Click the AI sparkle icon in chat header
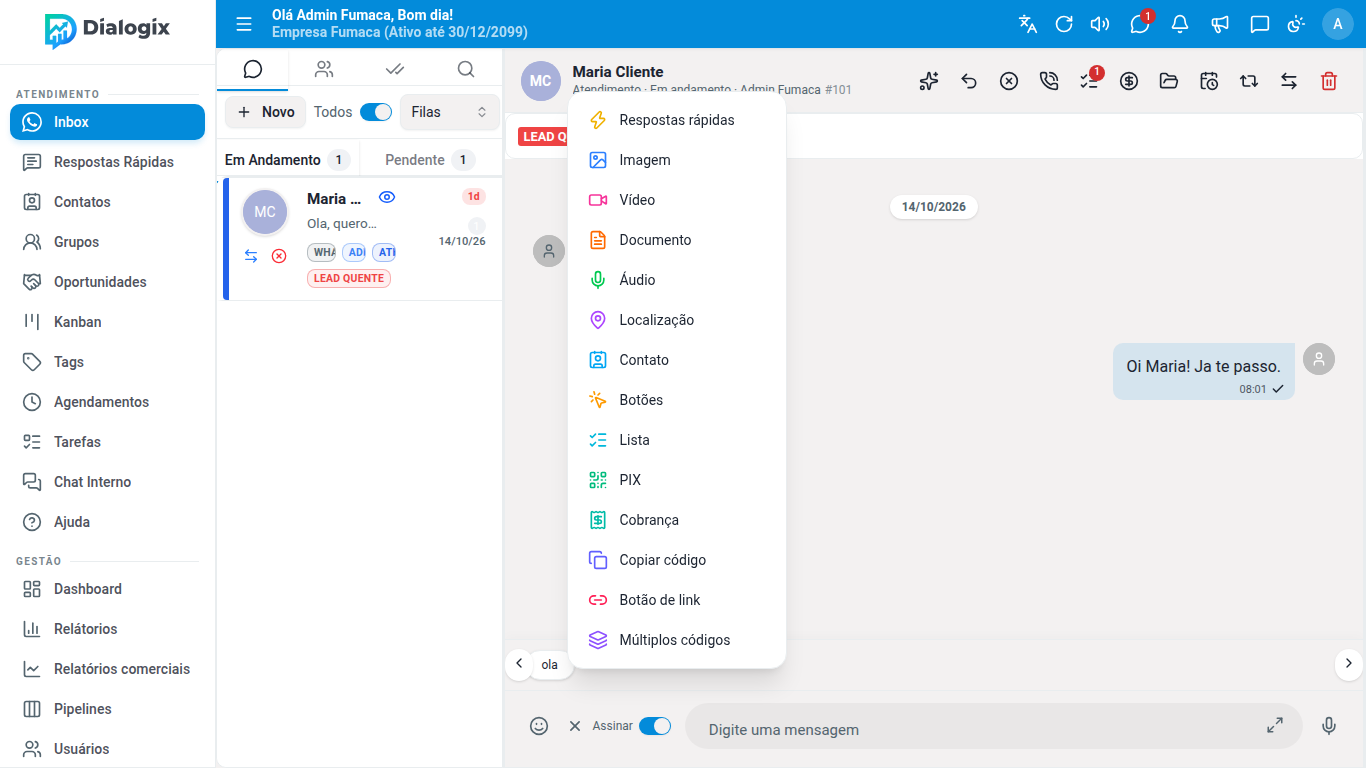Screen dimensions: 1366x768 pos(929,81)
